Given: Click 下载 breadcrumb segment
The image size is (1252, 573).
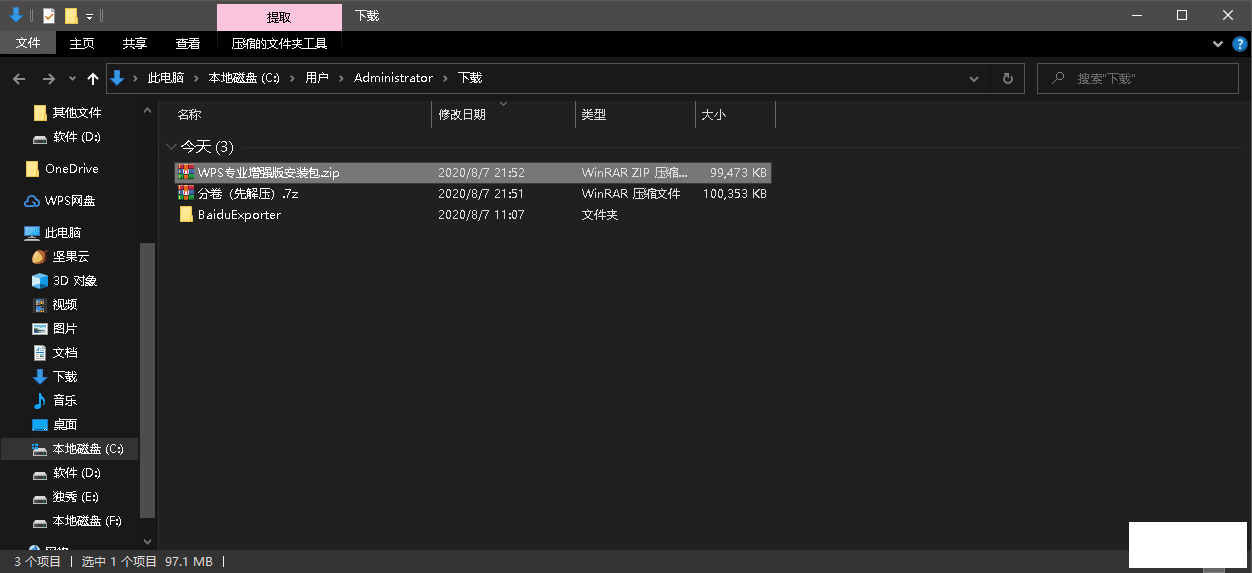Looking at the screenshot, I should [470, 78].
